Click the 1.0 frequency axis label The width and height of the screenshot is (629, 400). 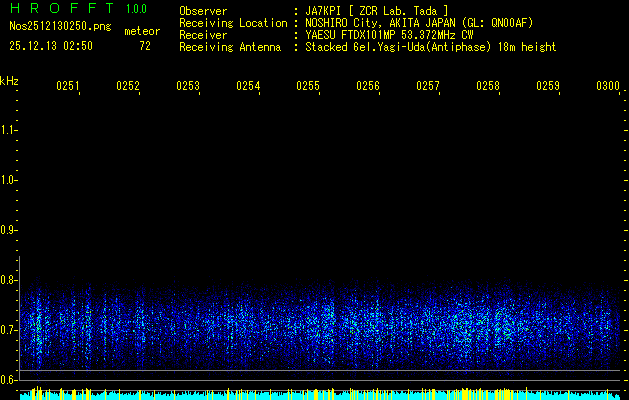coord(9,180)
